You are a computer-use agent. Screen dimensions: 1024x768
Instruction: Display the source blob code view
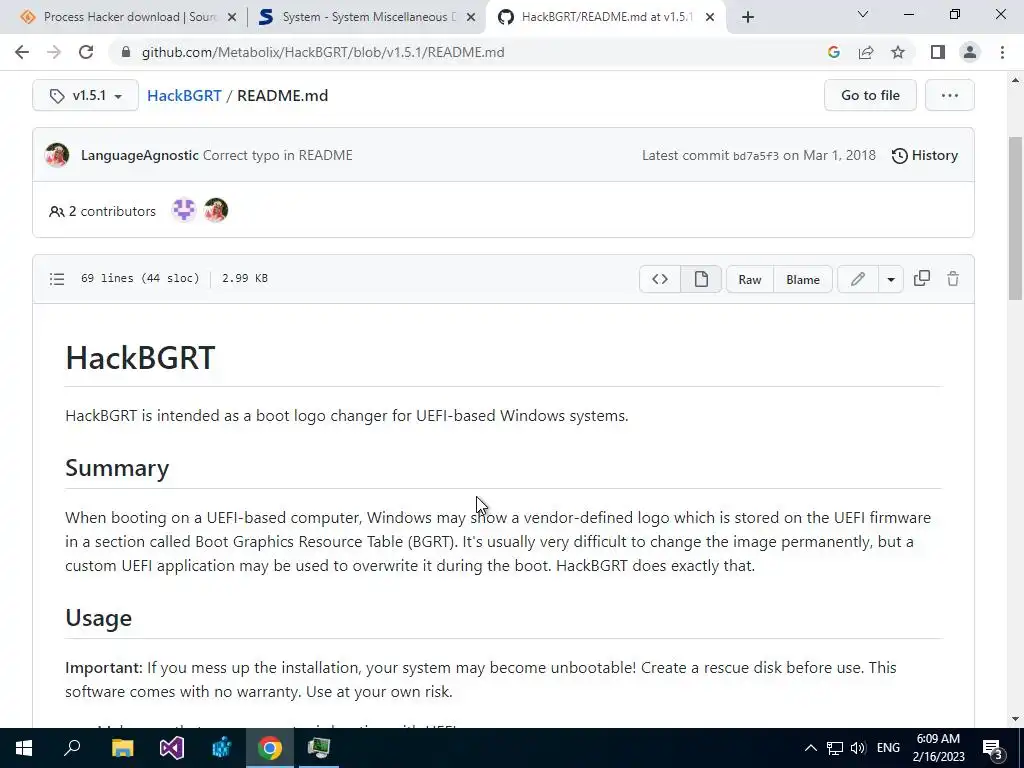point(660,279)
